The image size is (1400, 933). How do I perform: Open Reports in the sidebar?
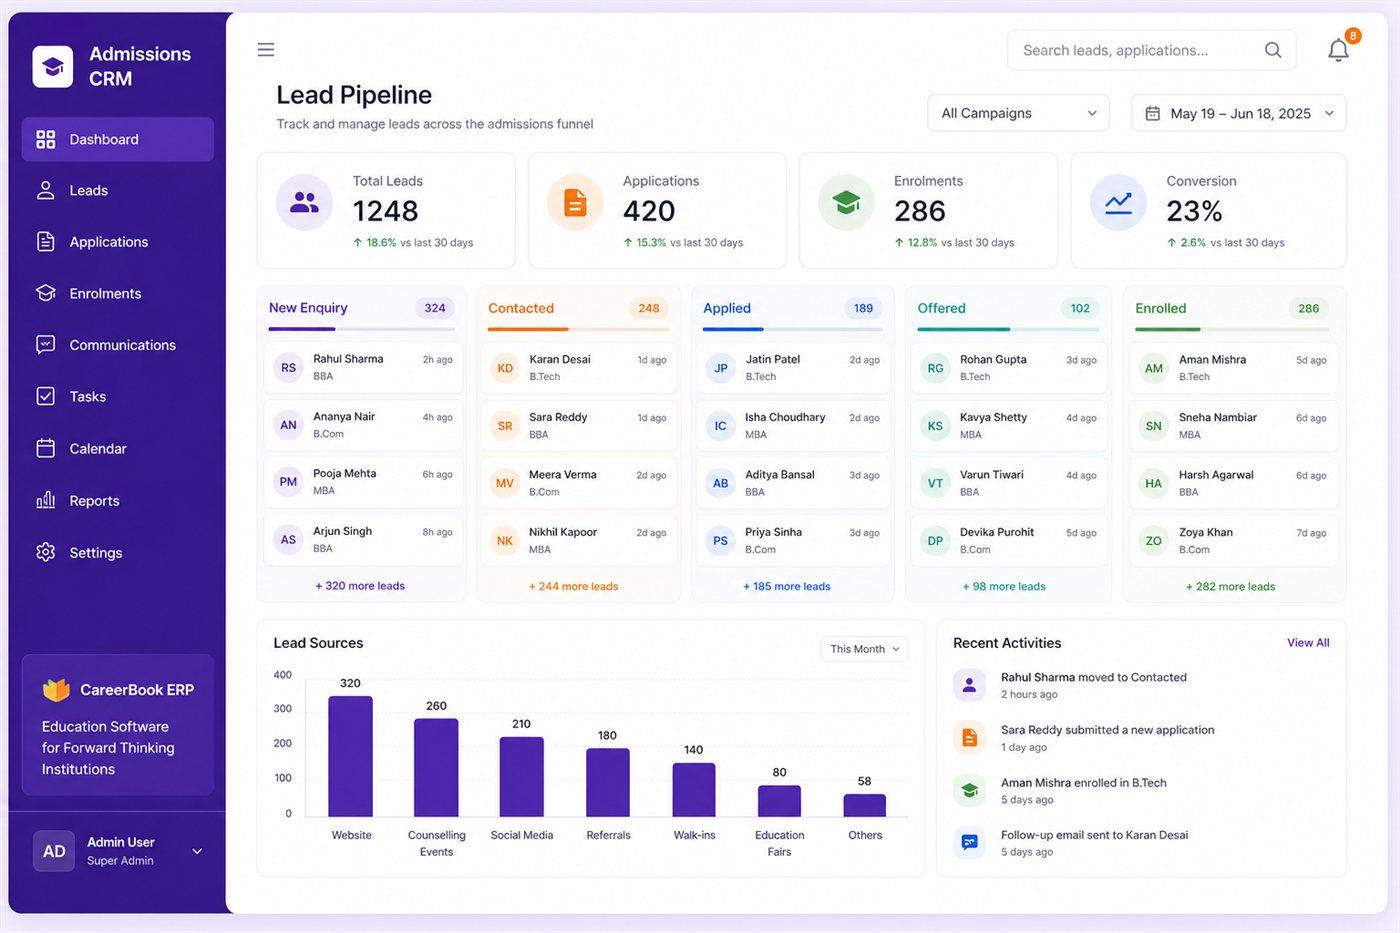point(118,501)
